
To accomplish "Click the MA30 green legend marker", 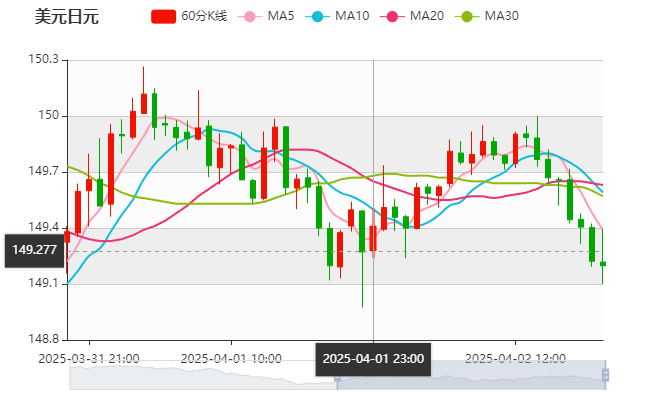I will point(465,16).
